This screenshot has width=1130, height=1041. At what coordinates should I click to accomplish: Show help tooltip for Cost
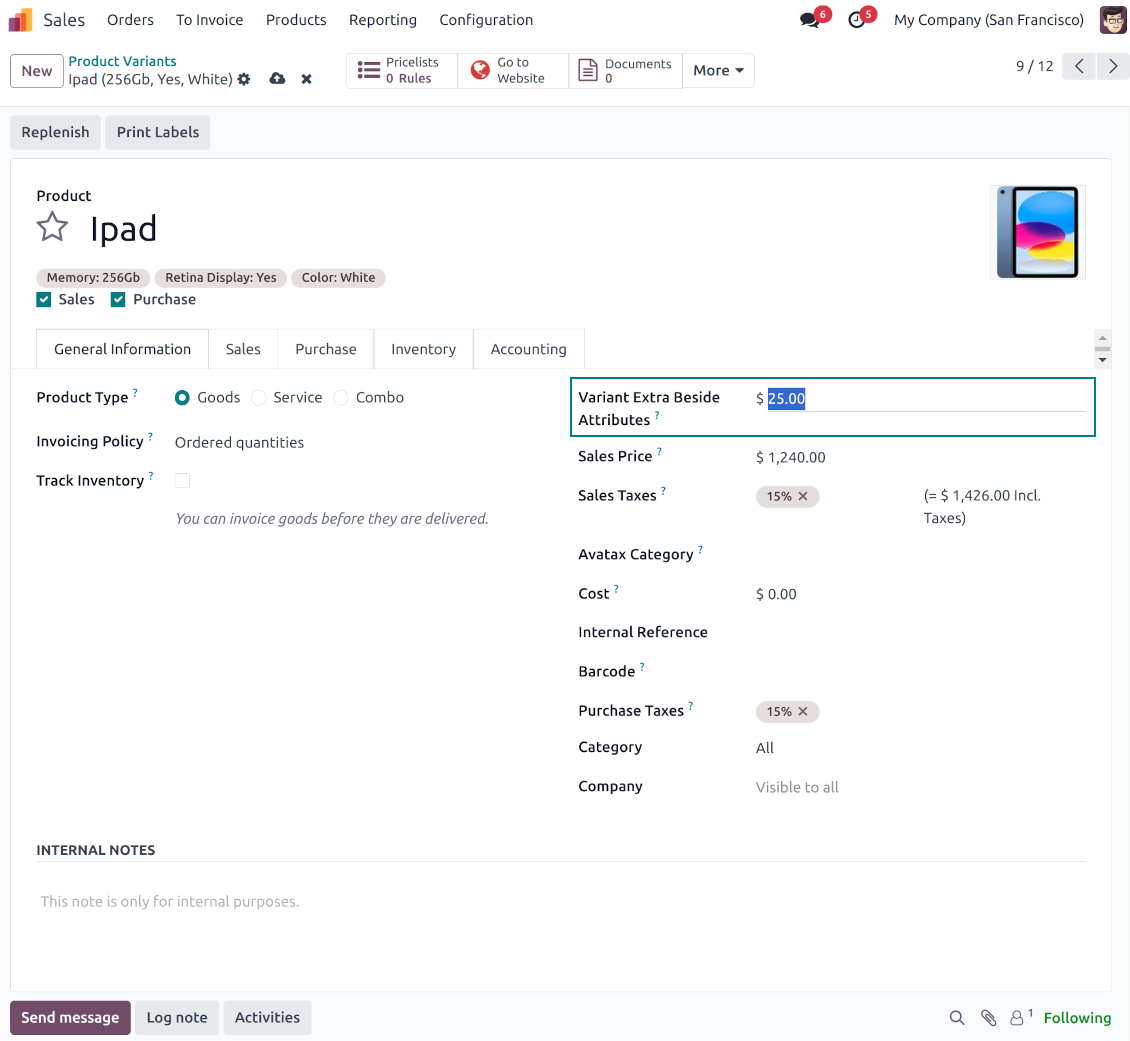(x=616, y=589)
